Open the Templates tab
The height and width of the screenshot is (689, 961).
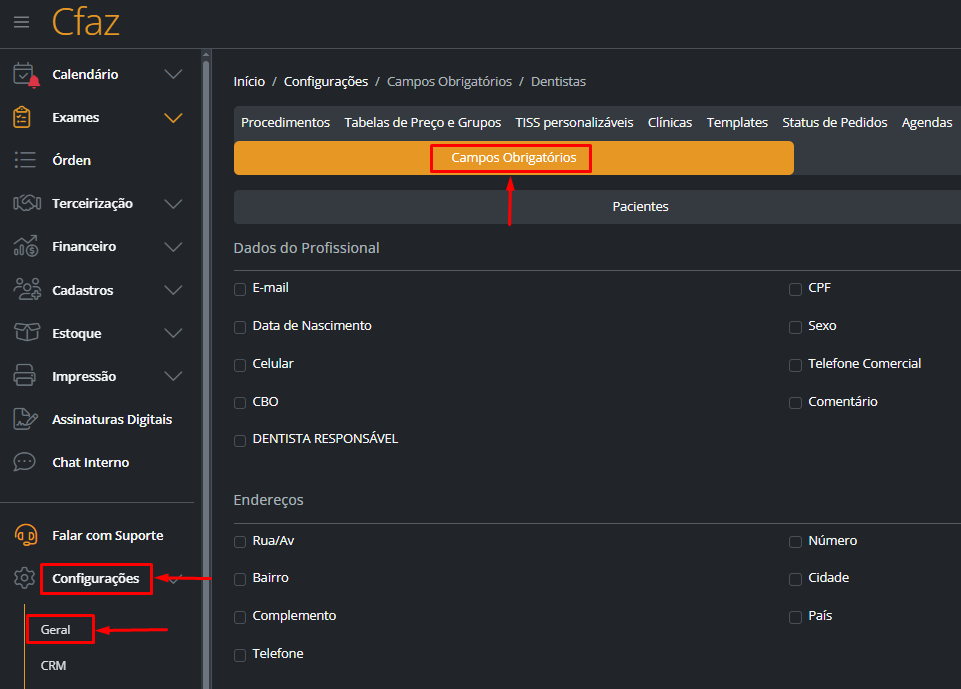[x=737, y=123]
